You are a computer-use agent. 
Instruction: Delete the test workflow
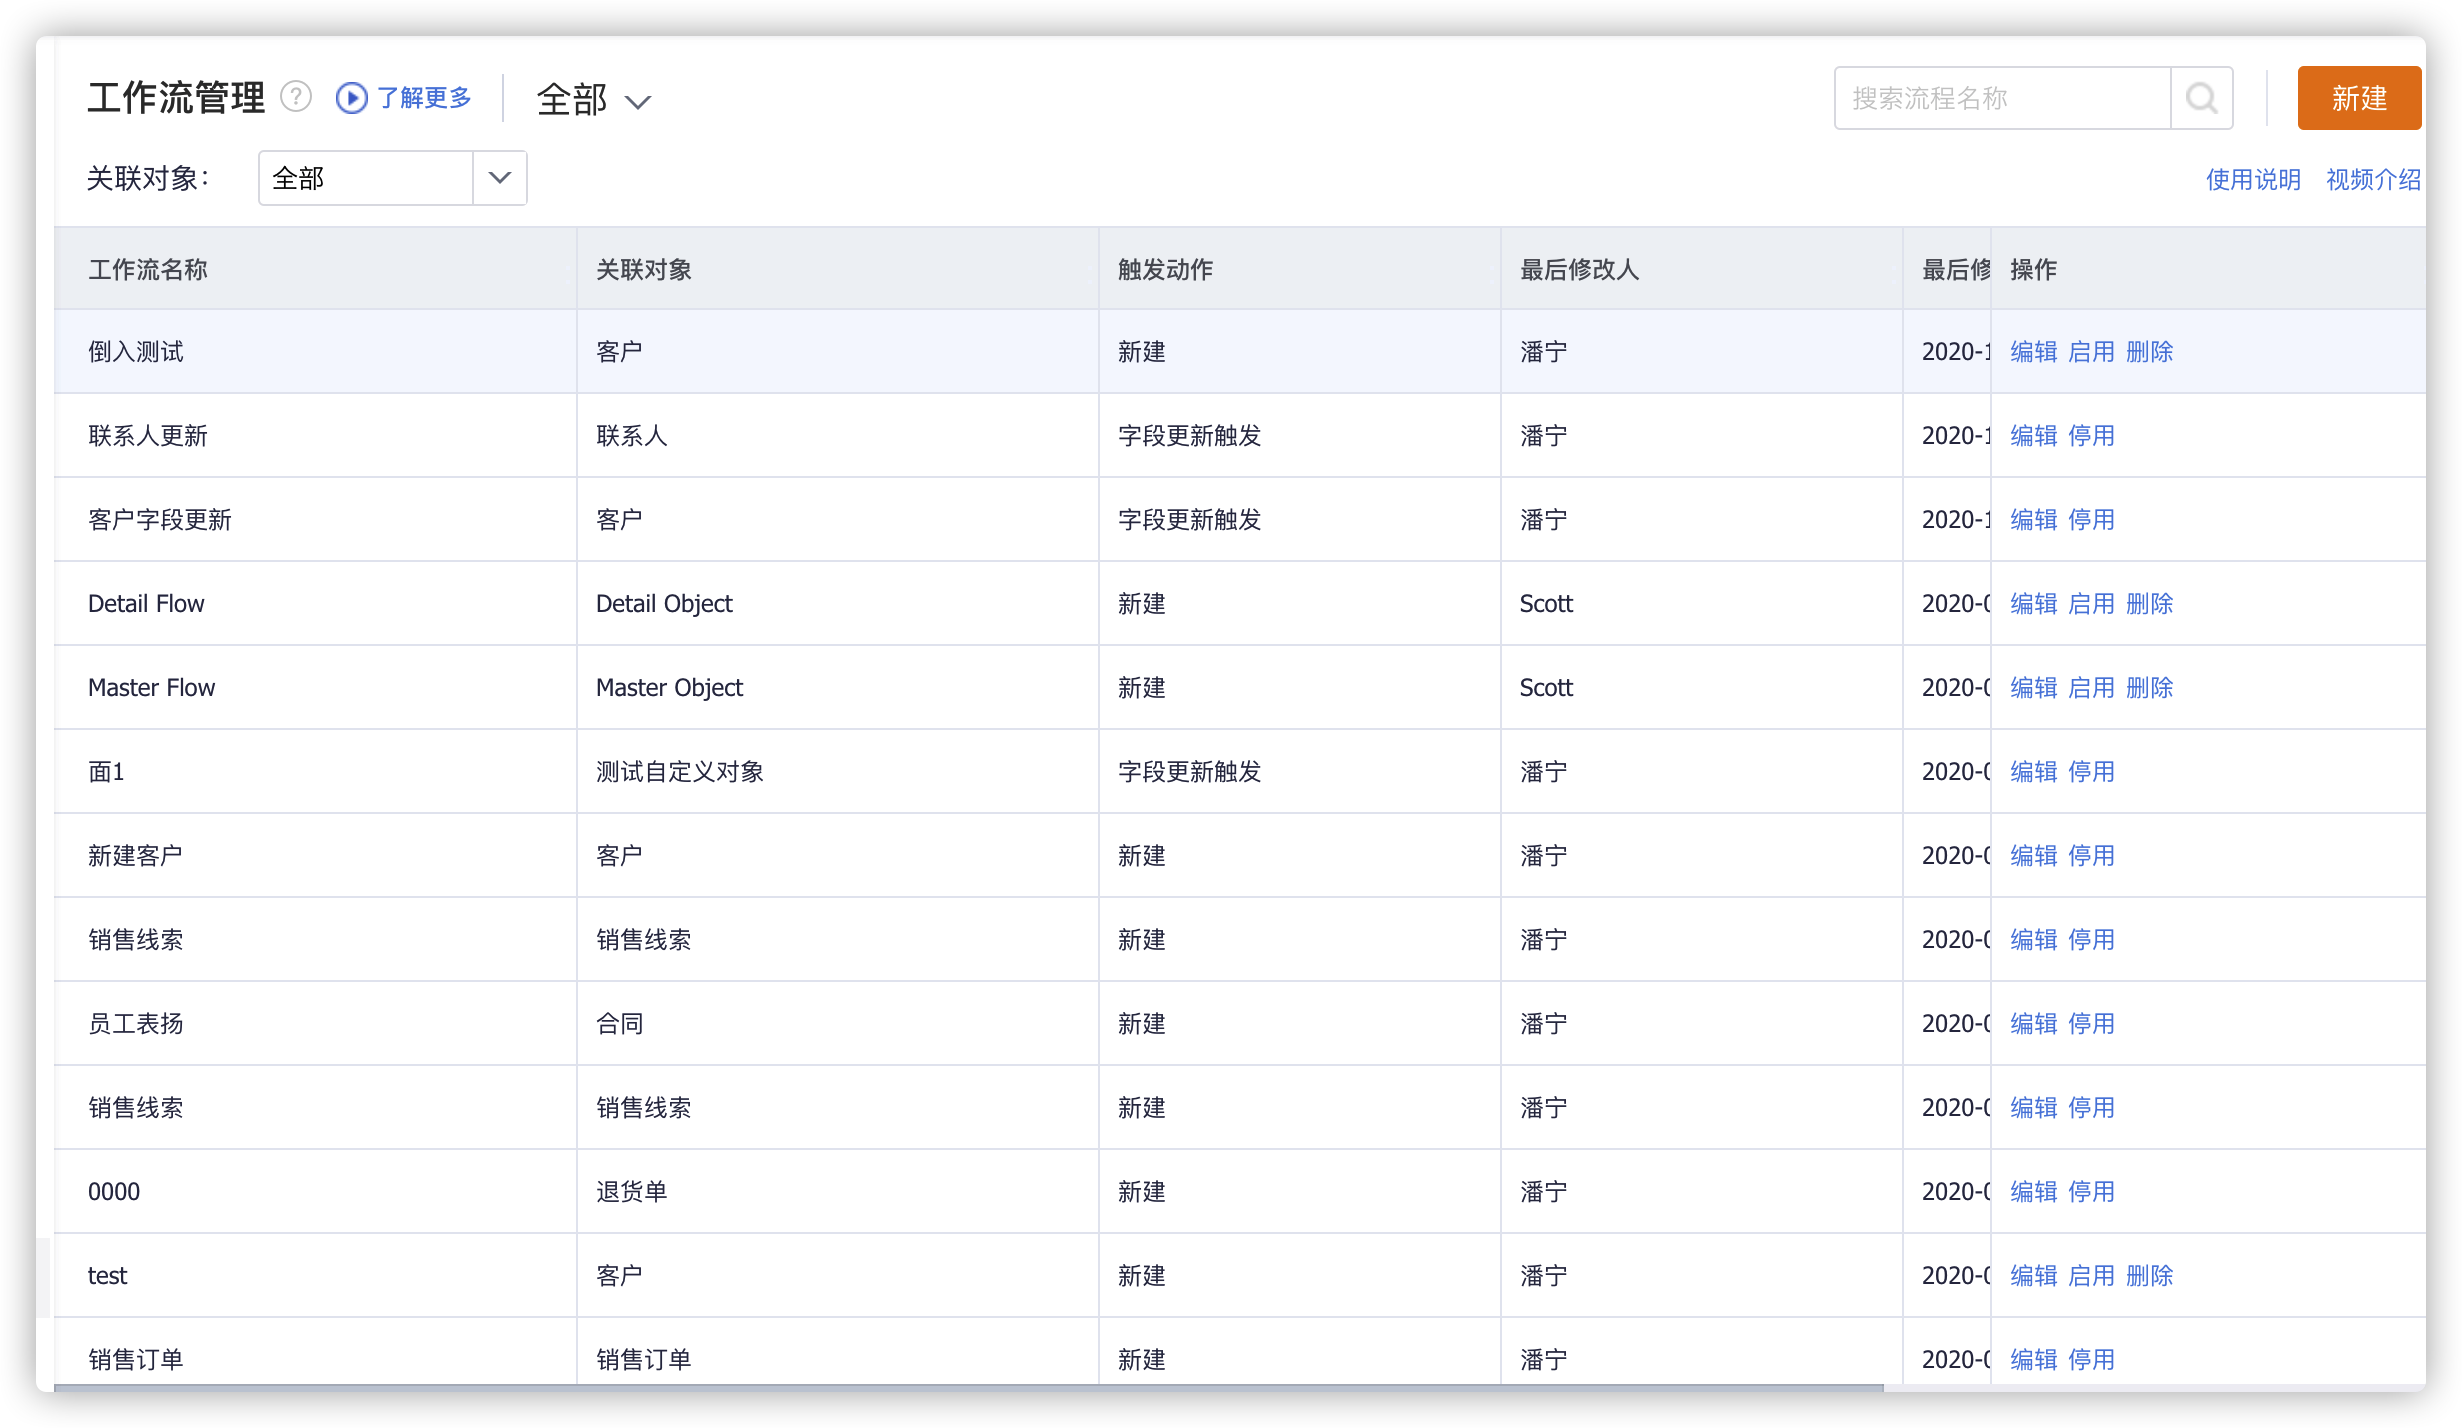pyautogui.click(x=2149, y=1276)
